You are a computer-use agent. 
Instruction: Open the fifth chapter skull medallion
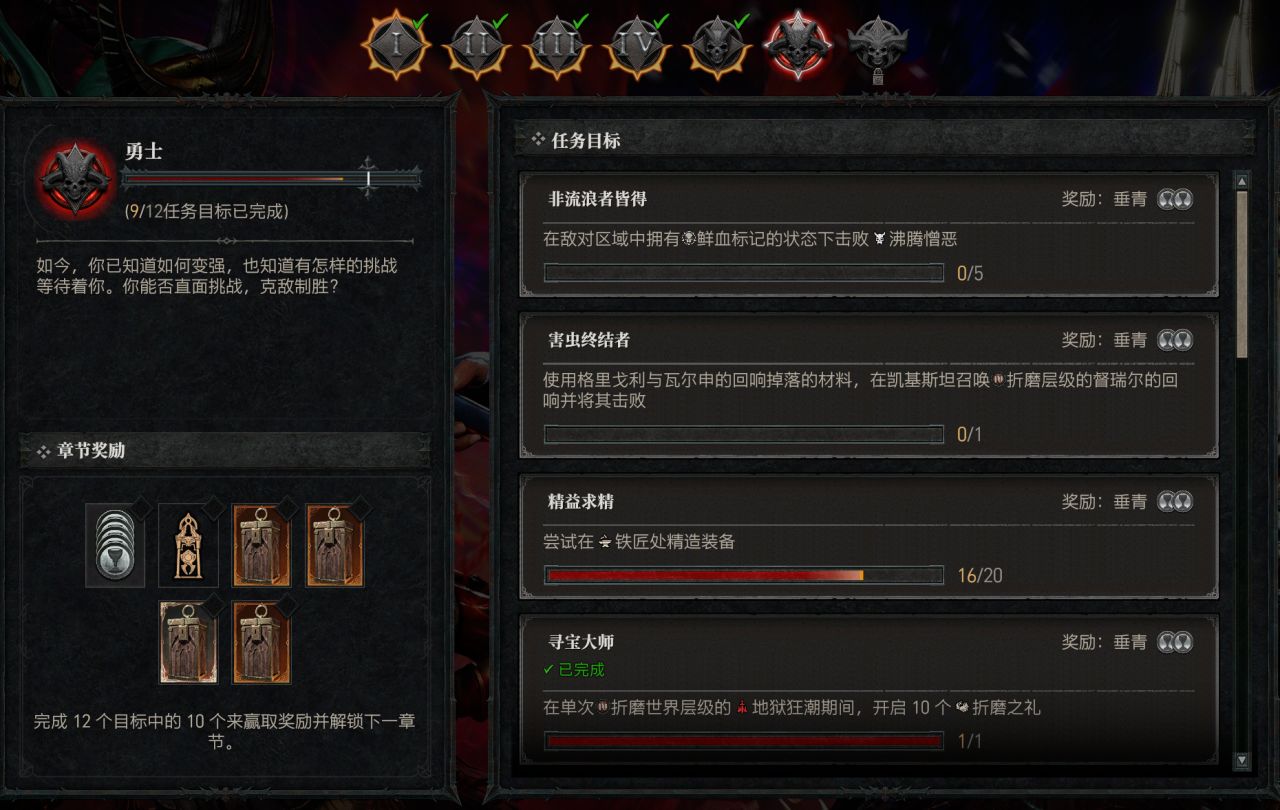(x=717, y=45)
